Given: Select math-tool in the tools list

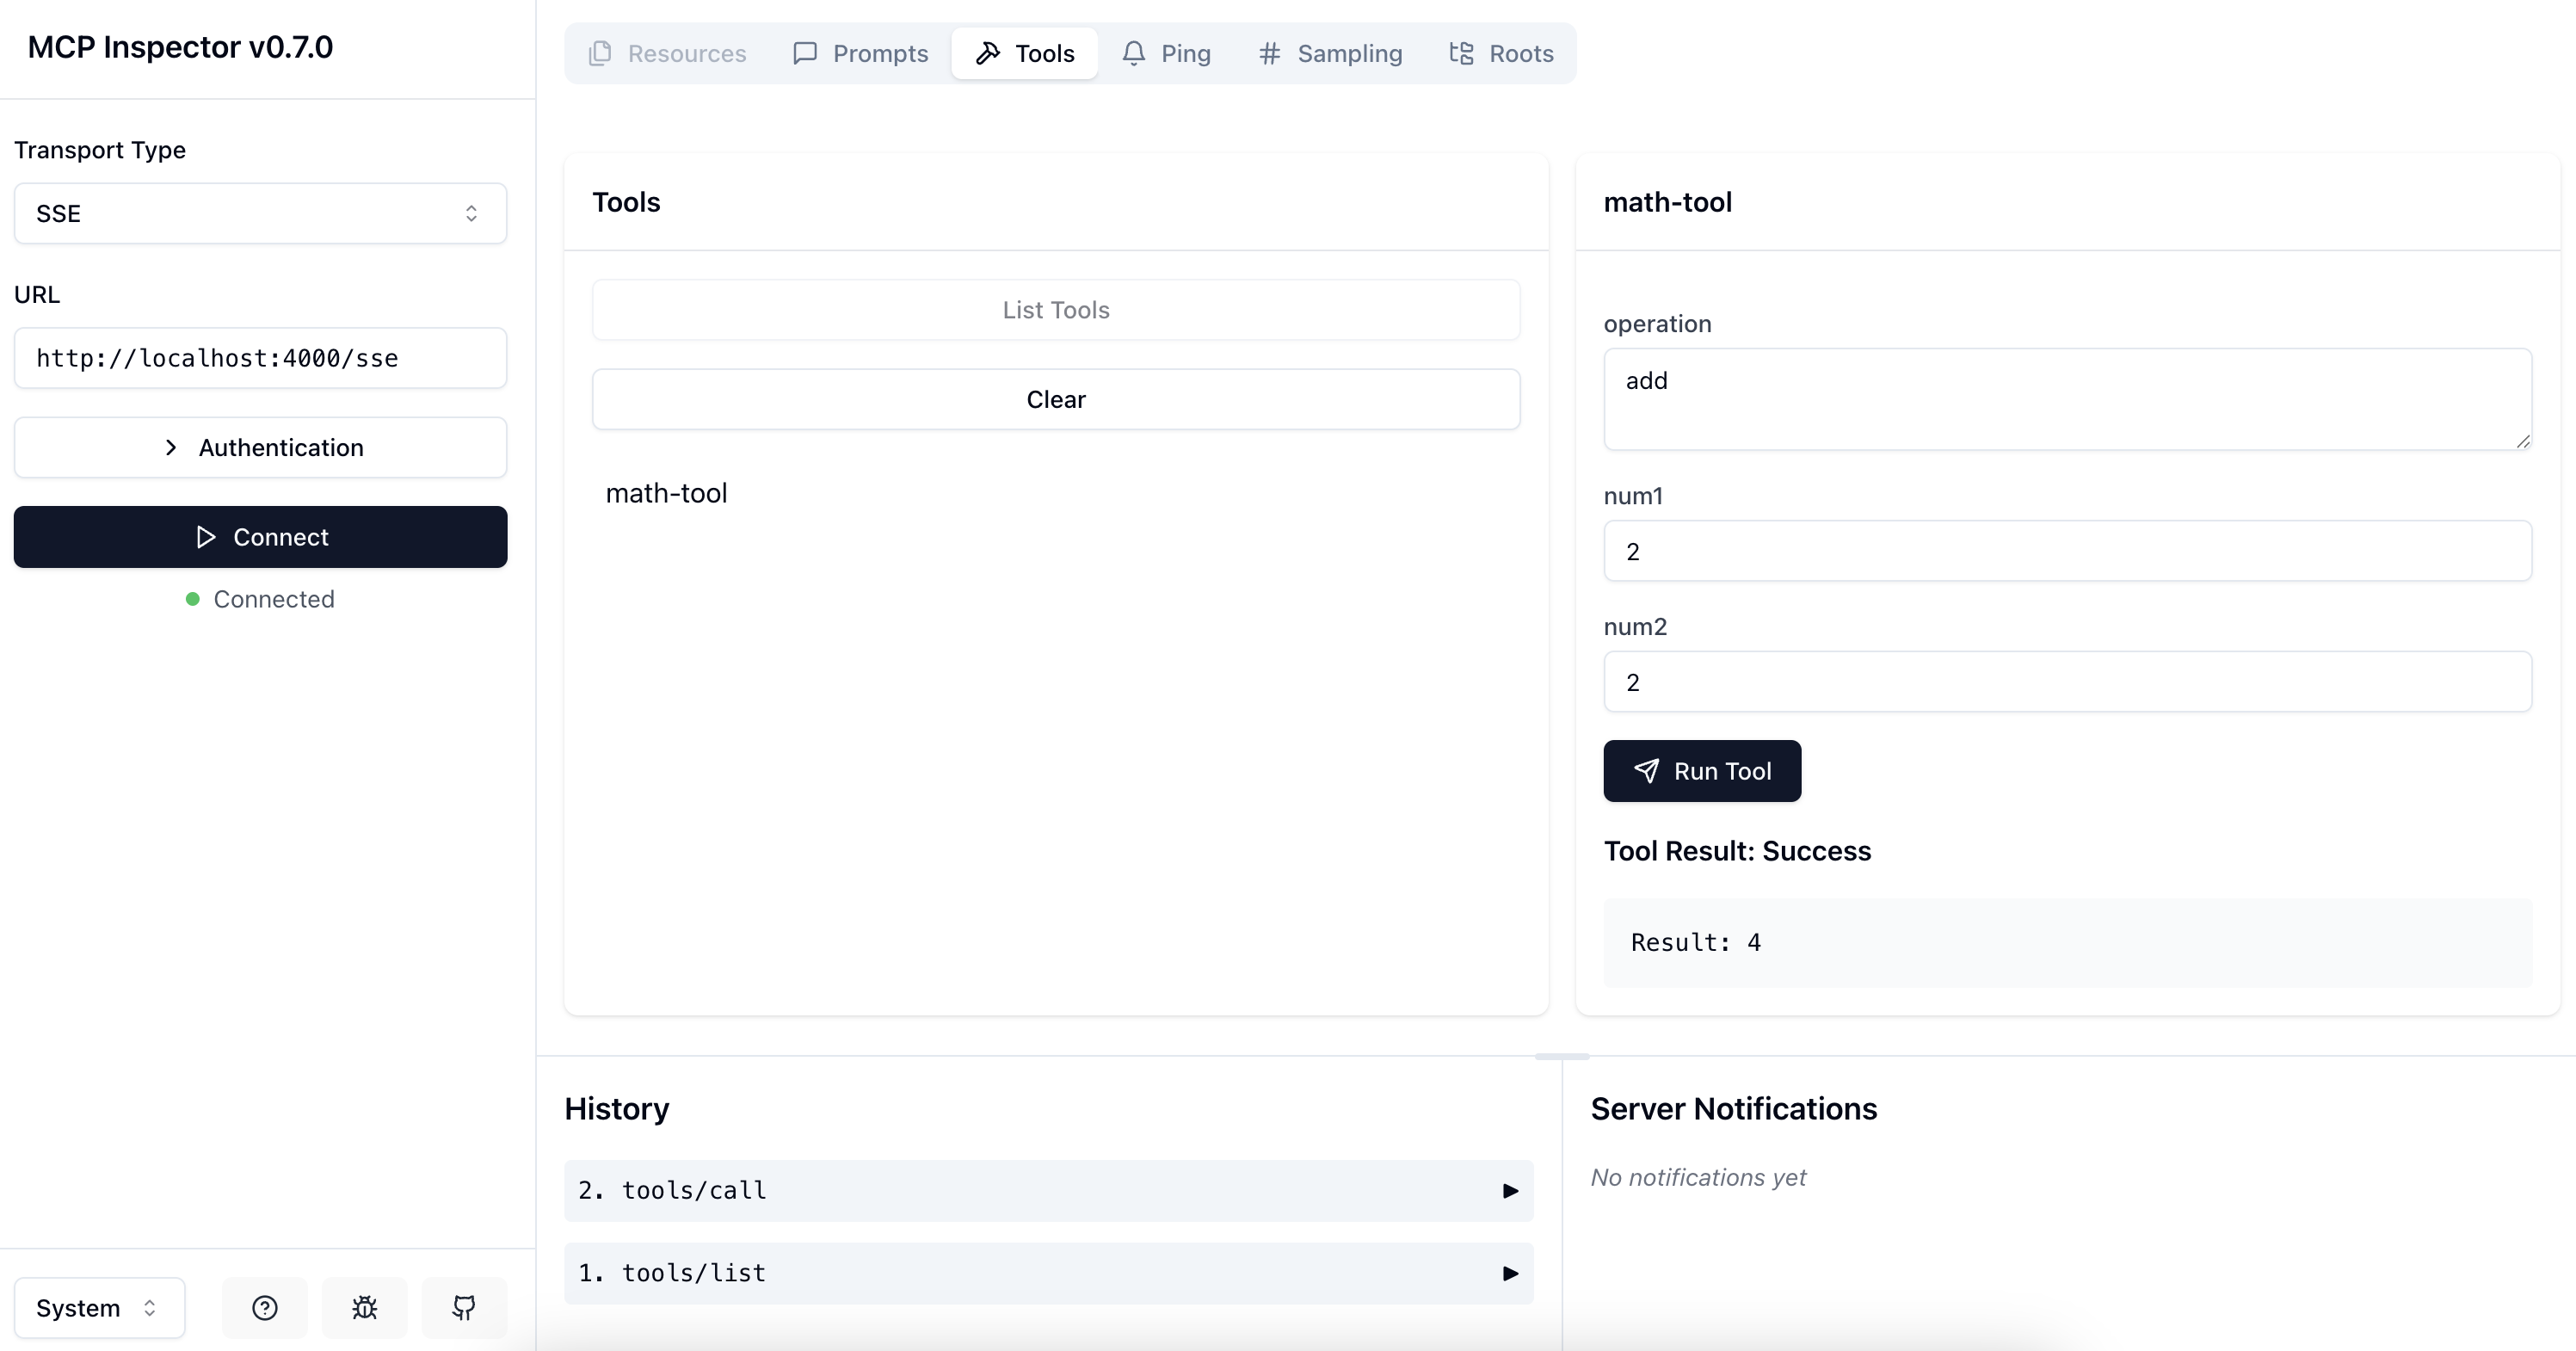Looking at the screenshot, I should pyautogui.click(x=667, y=493).
